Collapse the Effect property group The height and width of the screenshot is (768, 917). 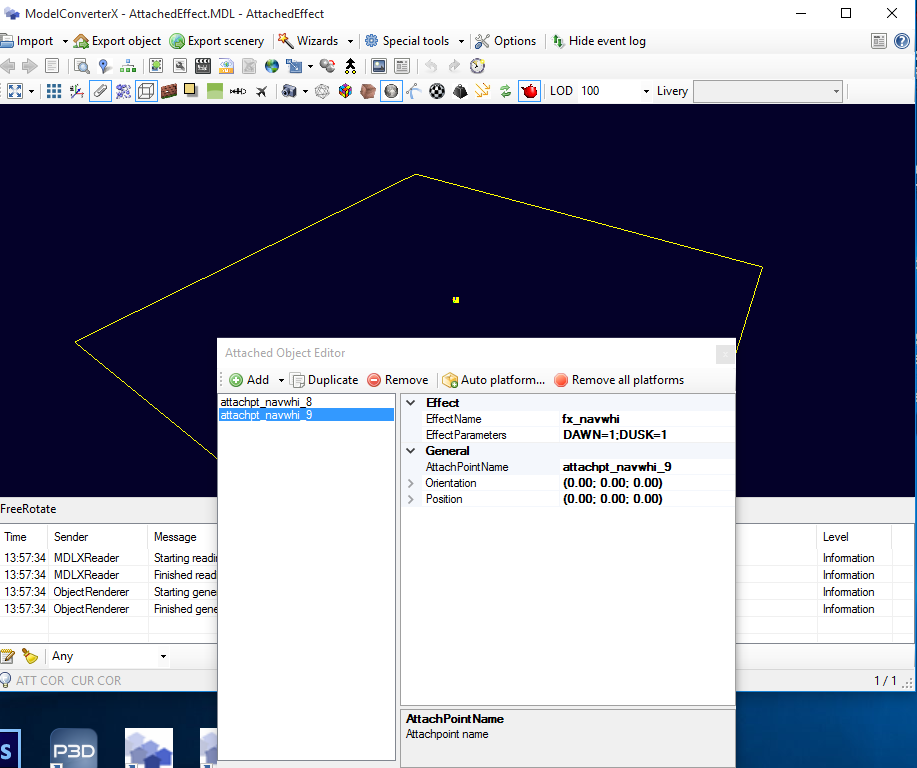[411, 403]
